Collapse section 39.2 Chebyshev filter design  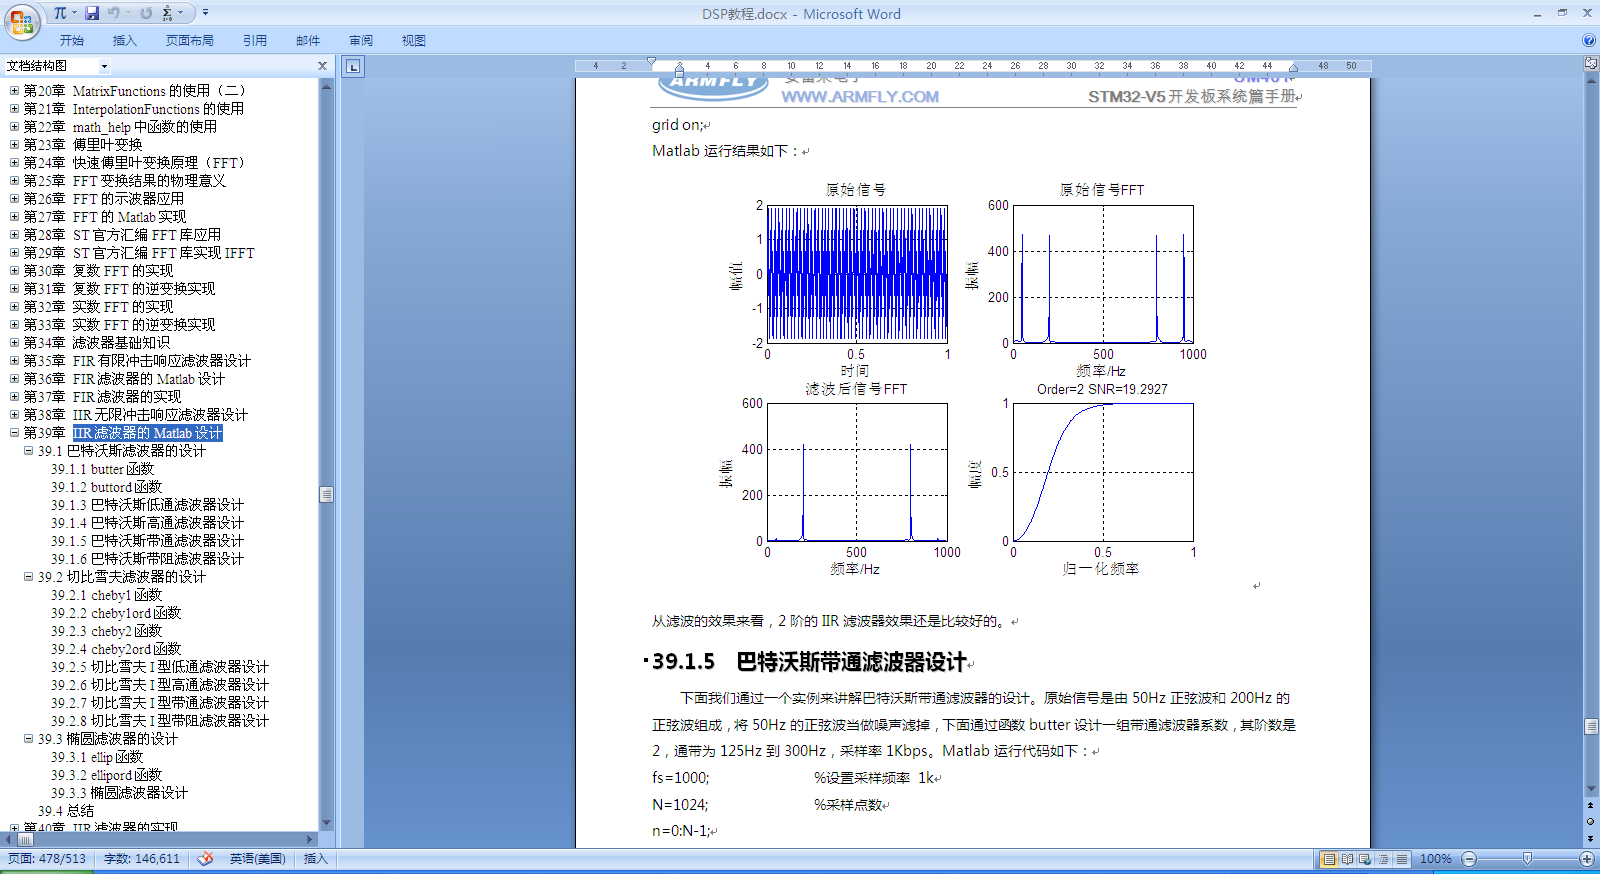pos(29,577)
